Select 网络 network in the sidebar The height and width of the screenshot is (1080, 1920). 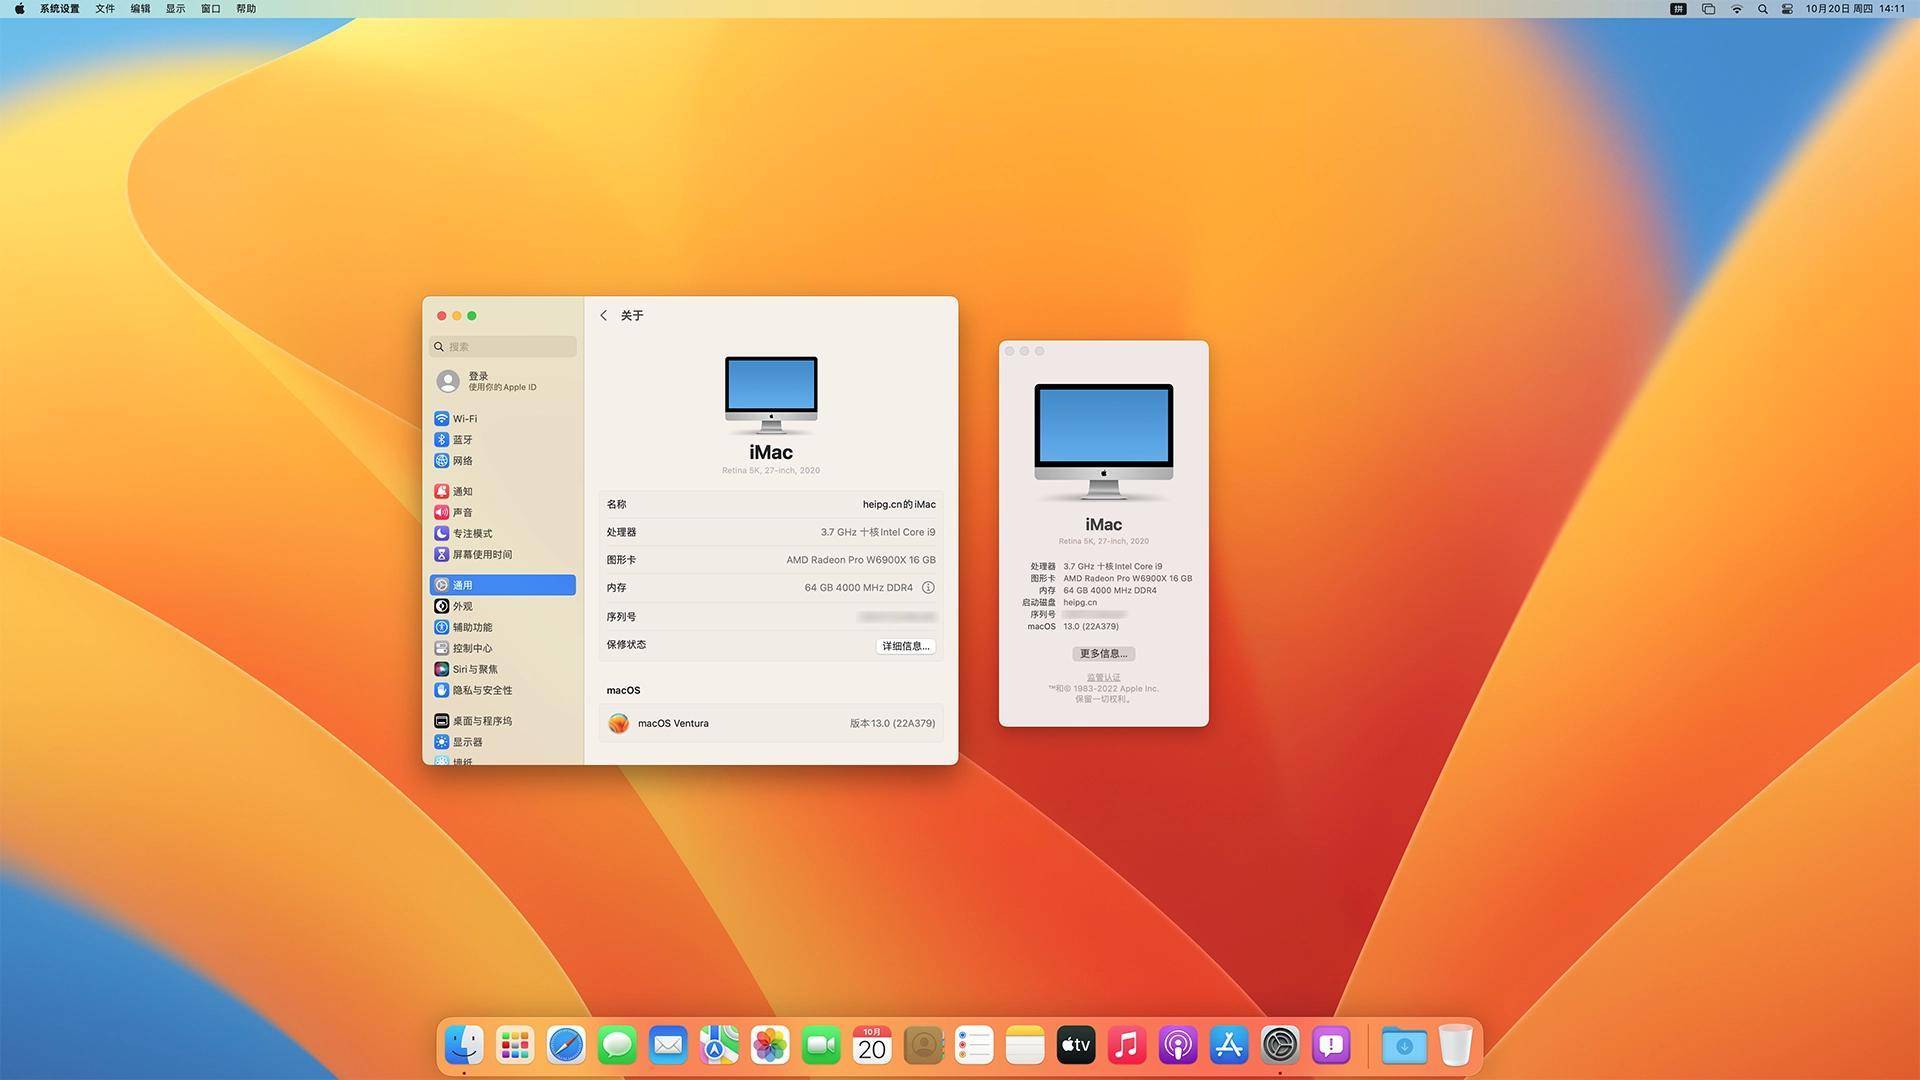502,461
